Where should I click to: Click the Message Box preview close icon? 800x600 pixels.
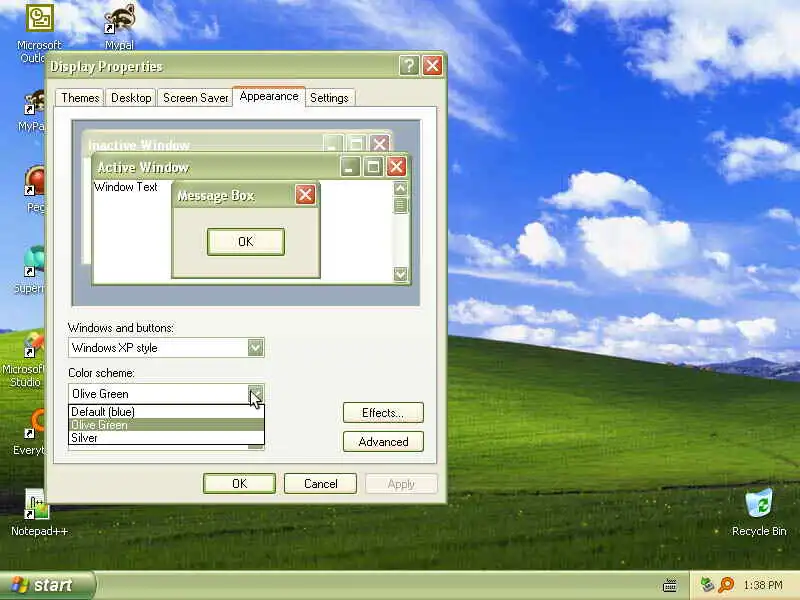click(x=305, y=194)
